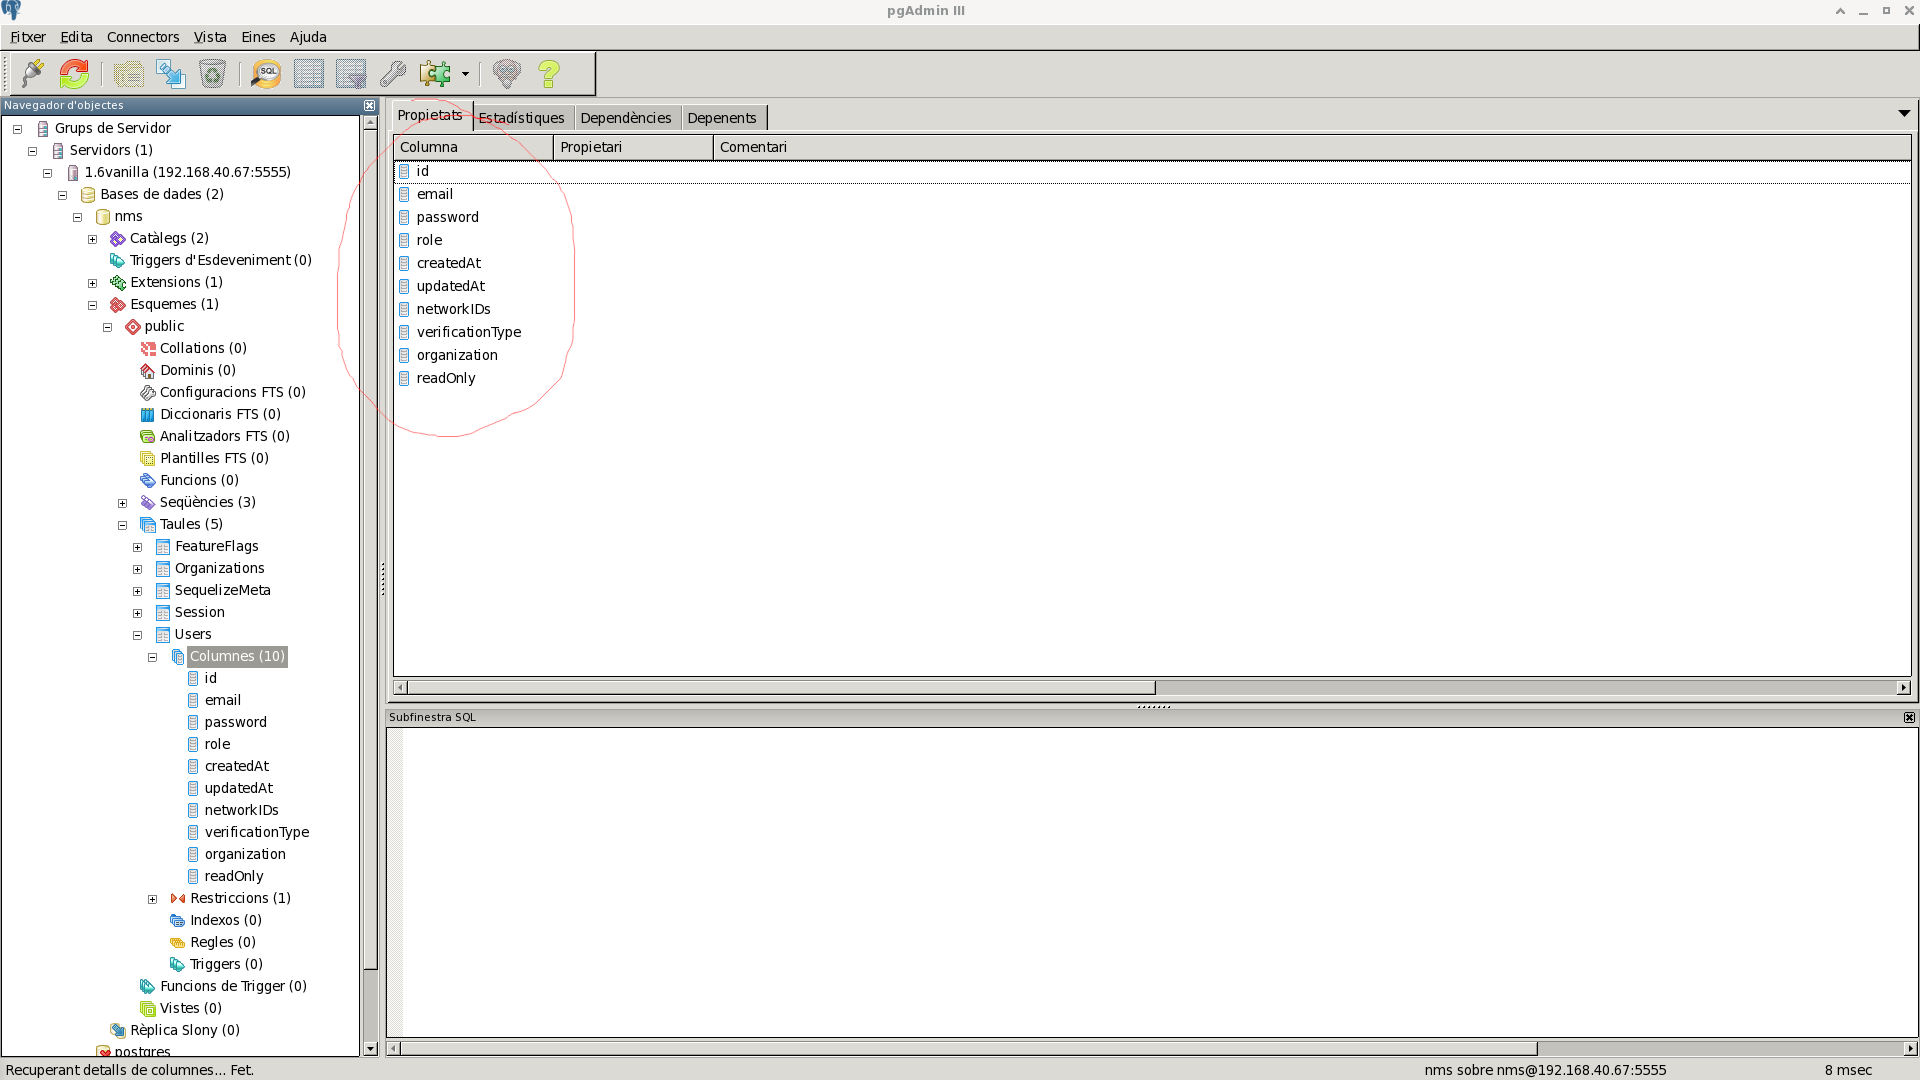Viewport: 1920px width, 1080px height.
Task: Click the add server plug icon
Action: click(x=32, y=74)
